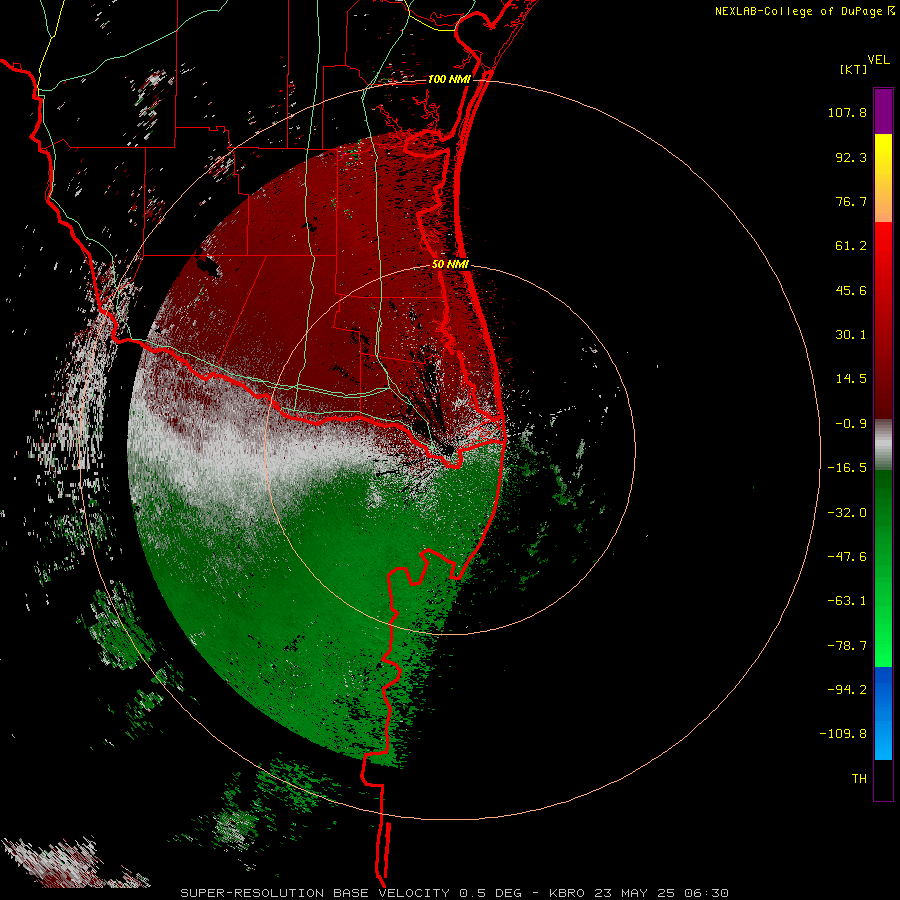Select the 61.2 scale value

click(x=851, y=246)
